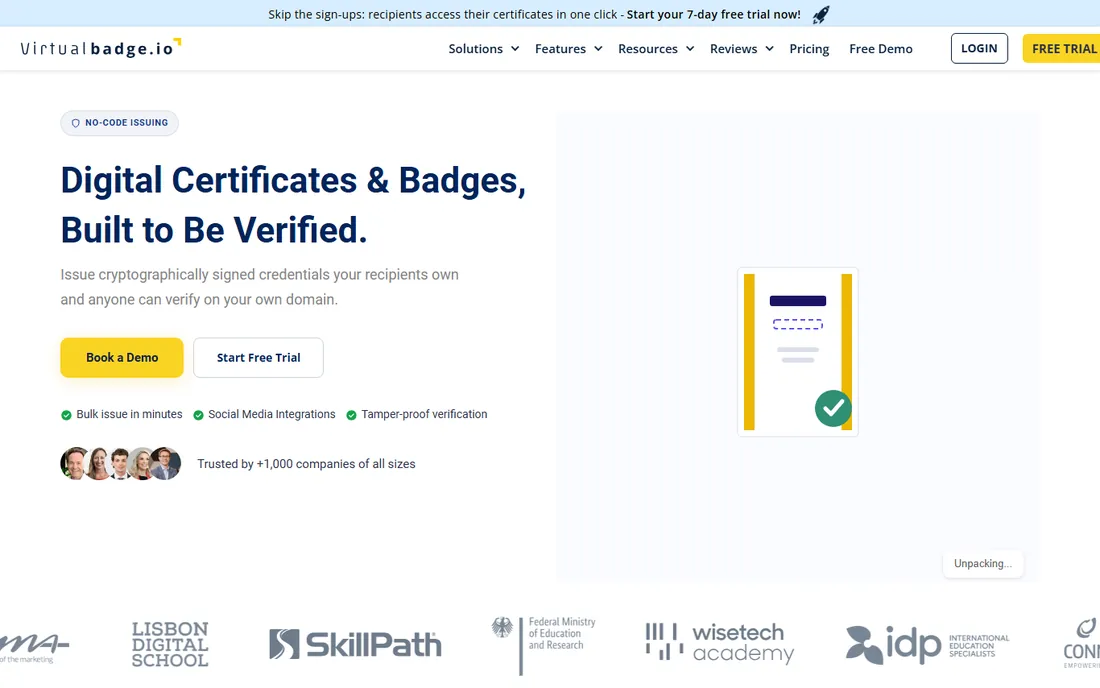Click the Unpacking... status label

tap(983, 564)
